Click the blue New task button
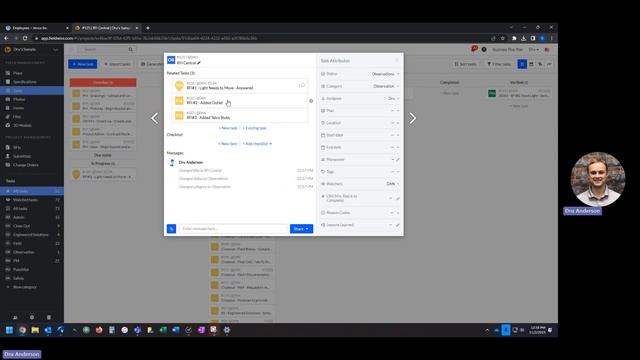Image resolution: width=640 pixels, height=360 pixels. coord(82,64)
